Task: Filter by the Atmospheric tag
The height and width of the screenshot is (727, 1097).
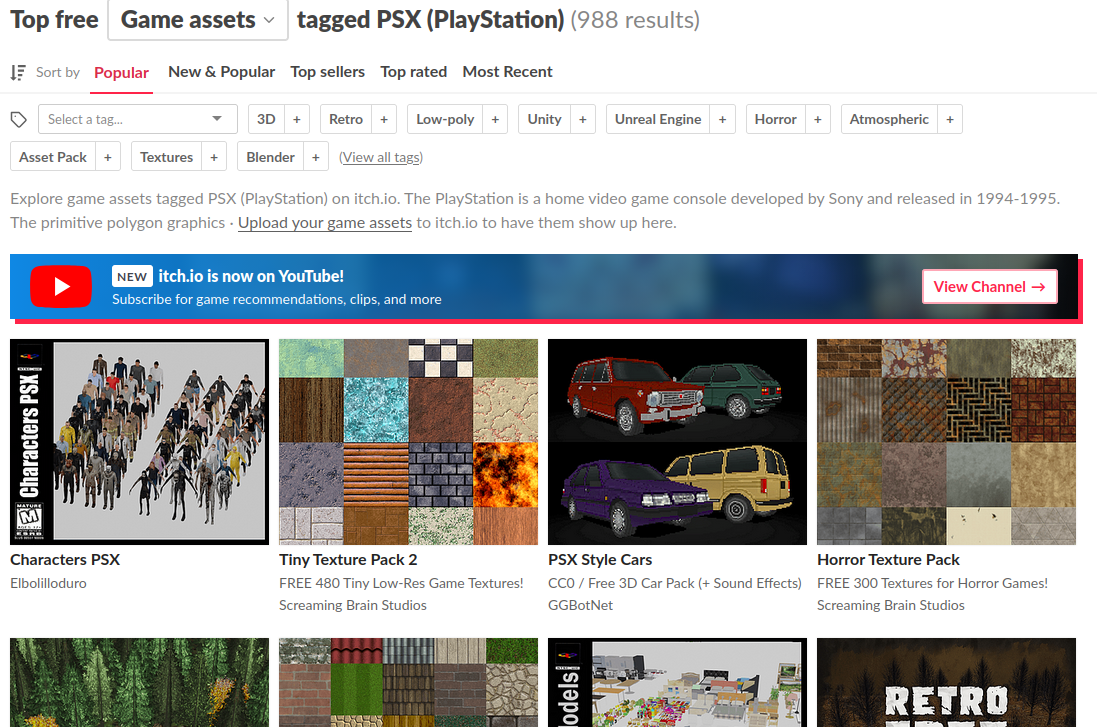Action: pos(889,119)
